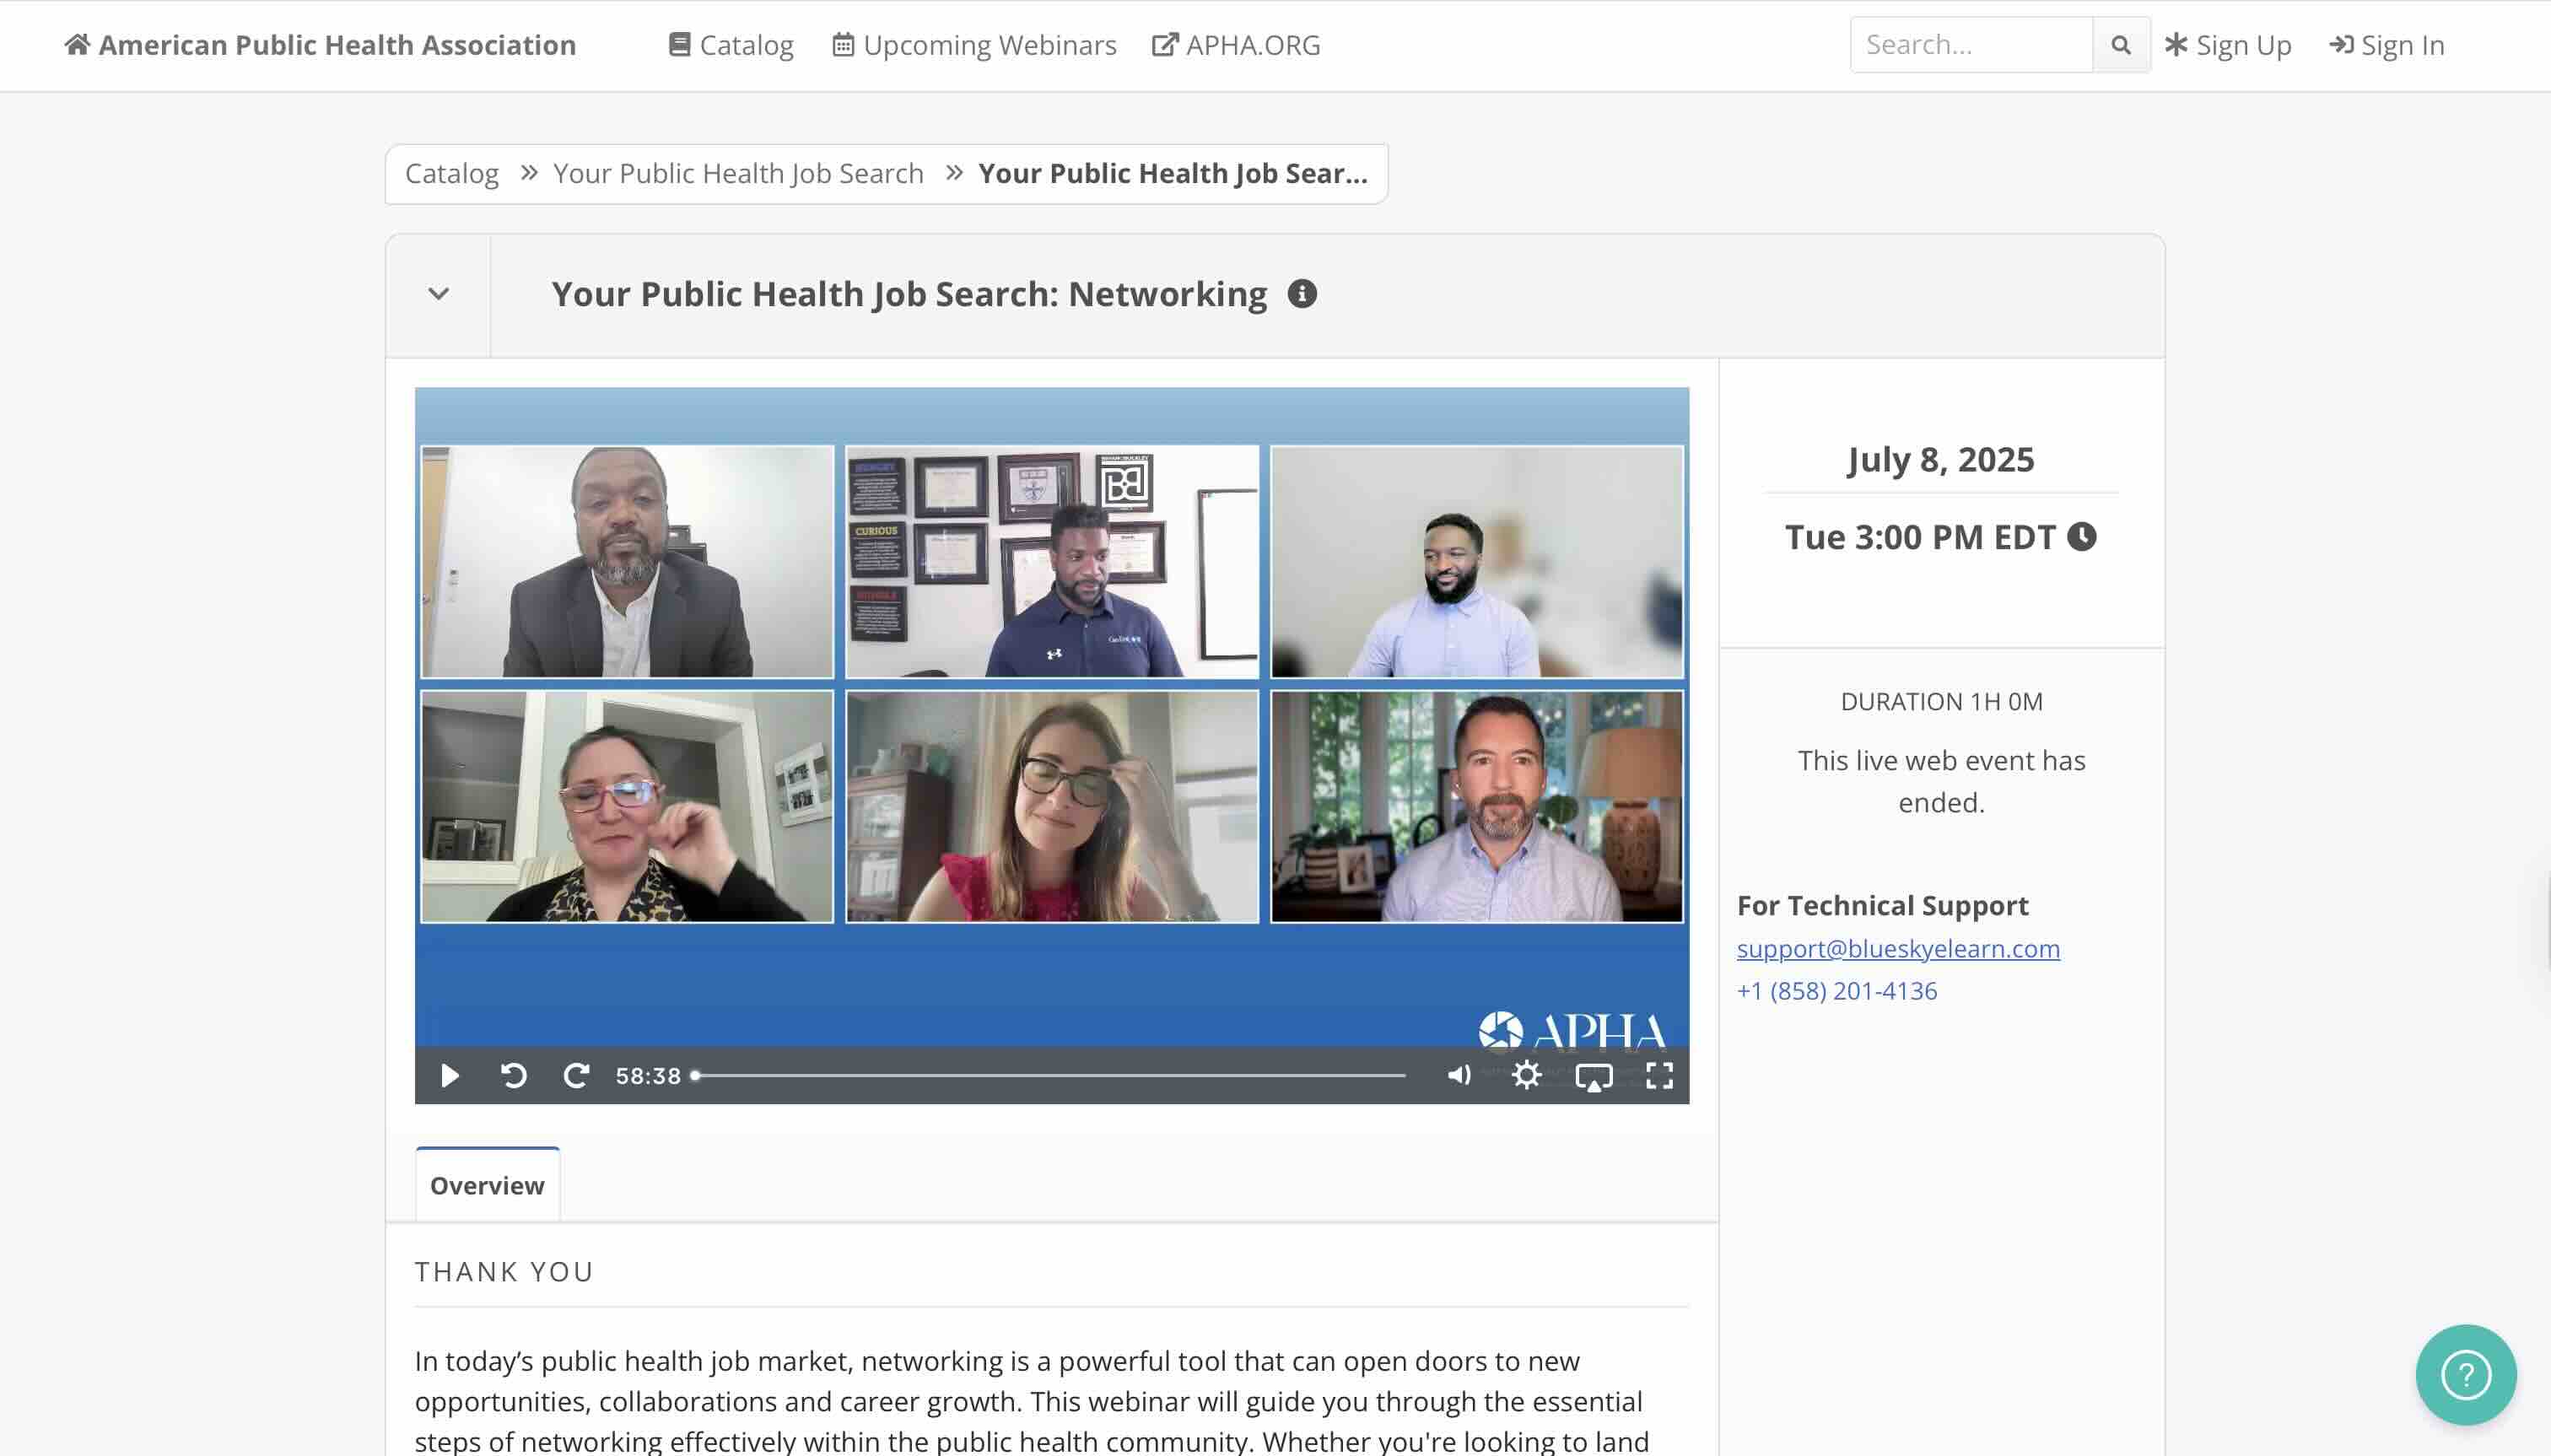Screen dimensions: 2551x1456
Task: Click the clock icon next to EDT
Action: [2081, 537]
